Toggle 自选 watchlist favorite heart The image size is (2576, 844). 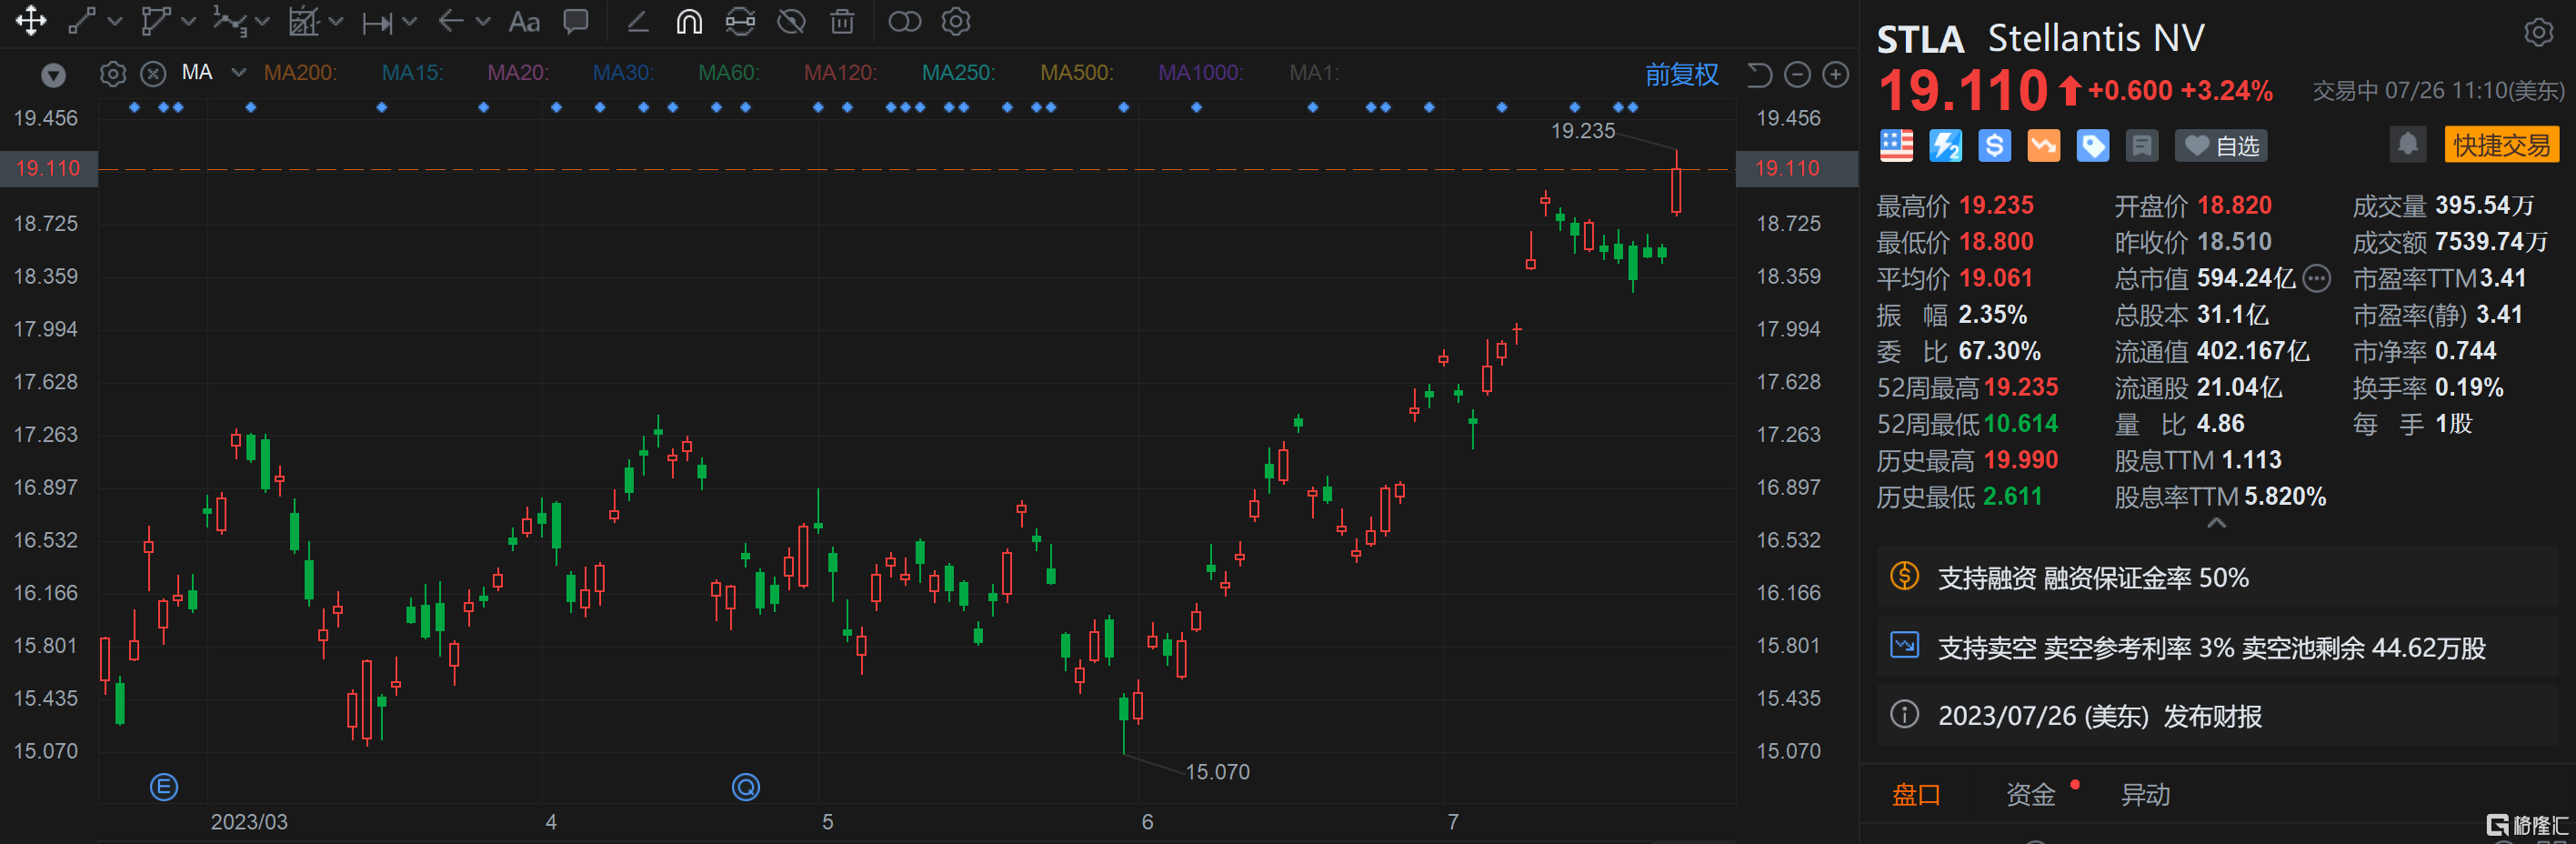coord(2221,146)
